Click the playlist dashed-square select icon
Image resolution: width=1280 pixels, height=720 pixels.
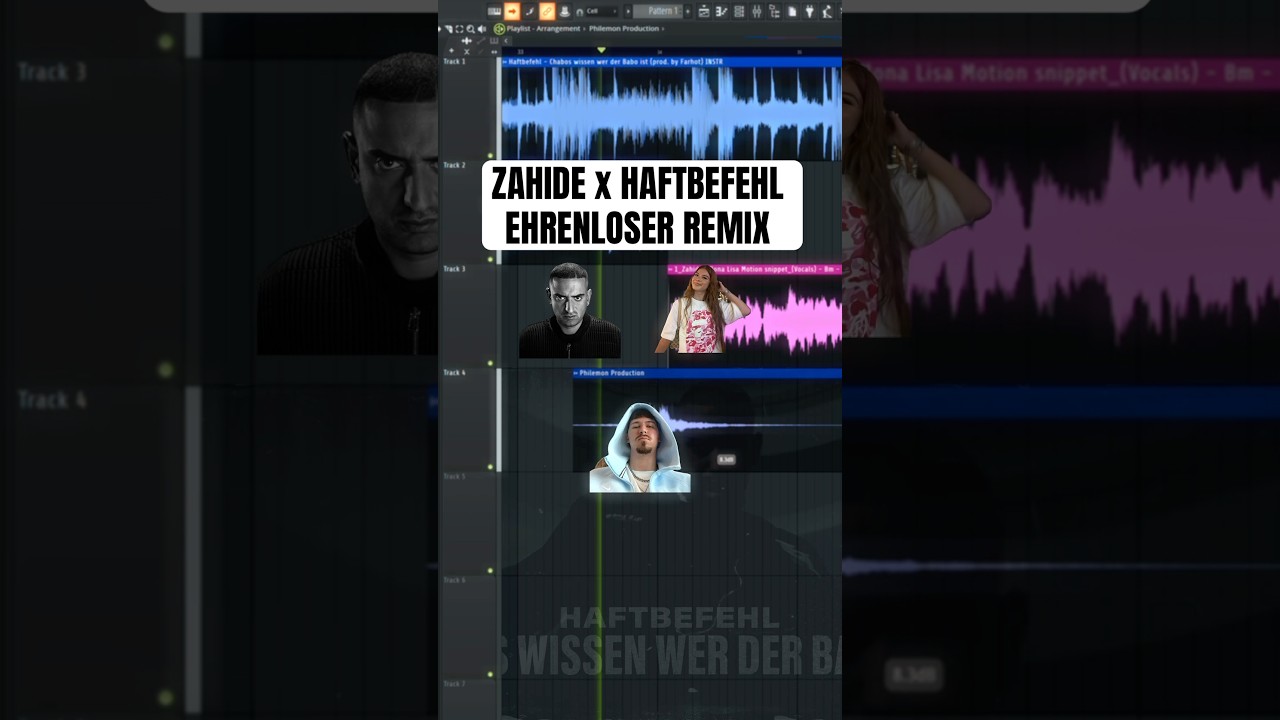pos(459,29)
